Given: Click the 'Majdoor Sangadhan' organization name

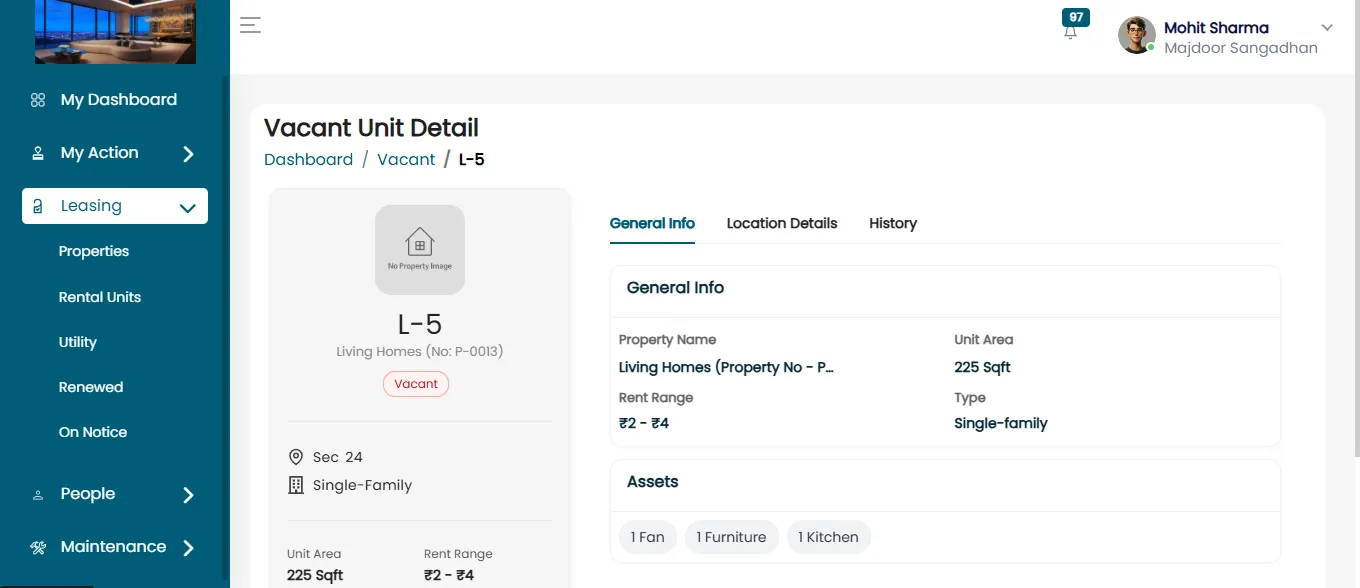Looking at the screenshot, I should coord(1241,48).
